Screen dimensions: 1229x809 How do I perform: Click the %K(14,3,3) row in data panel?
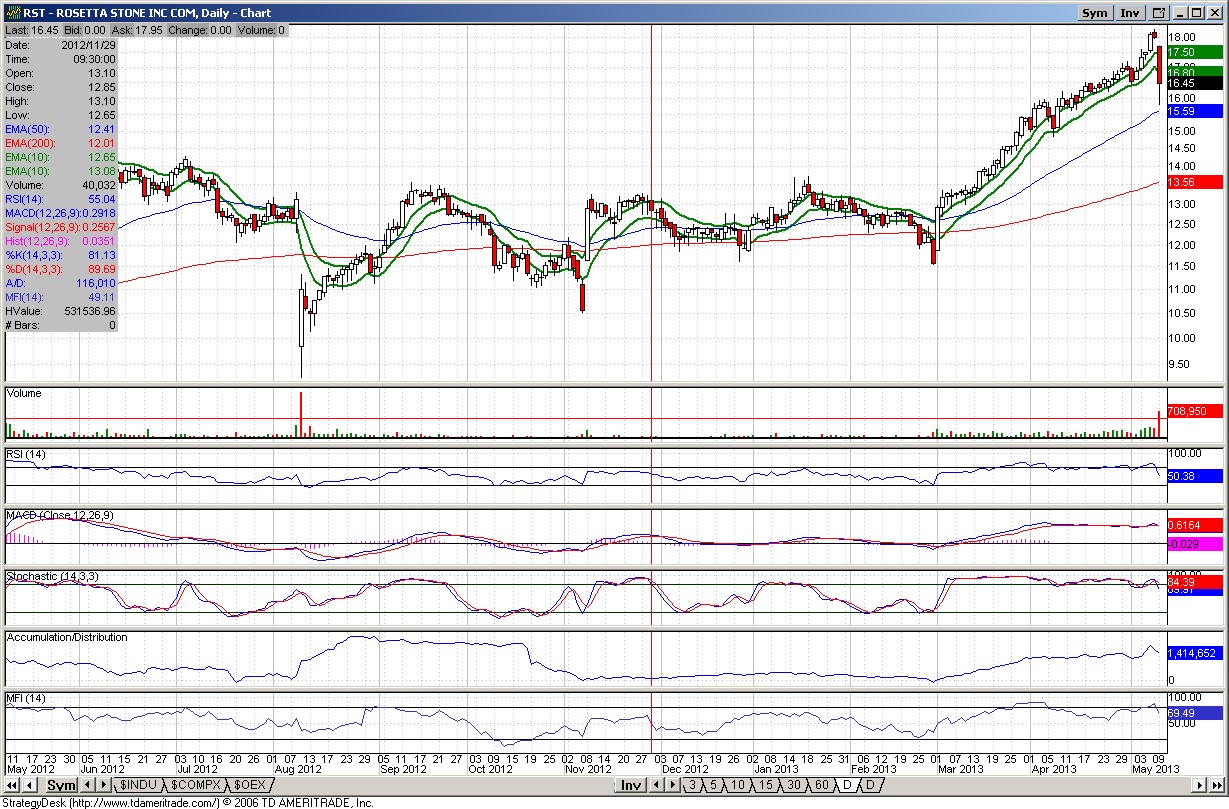tap(61, 255)
